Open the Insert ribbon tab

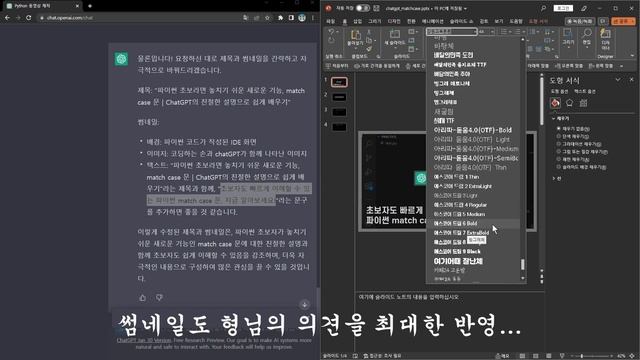tap(358, 21)
